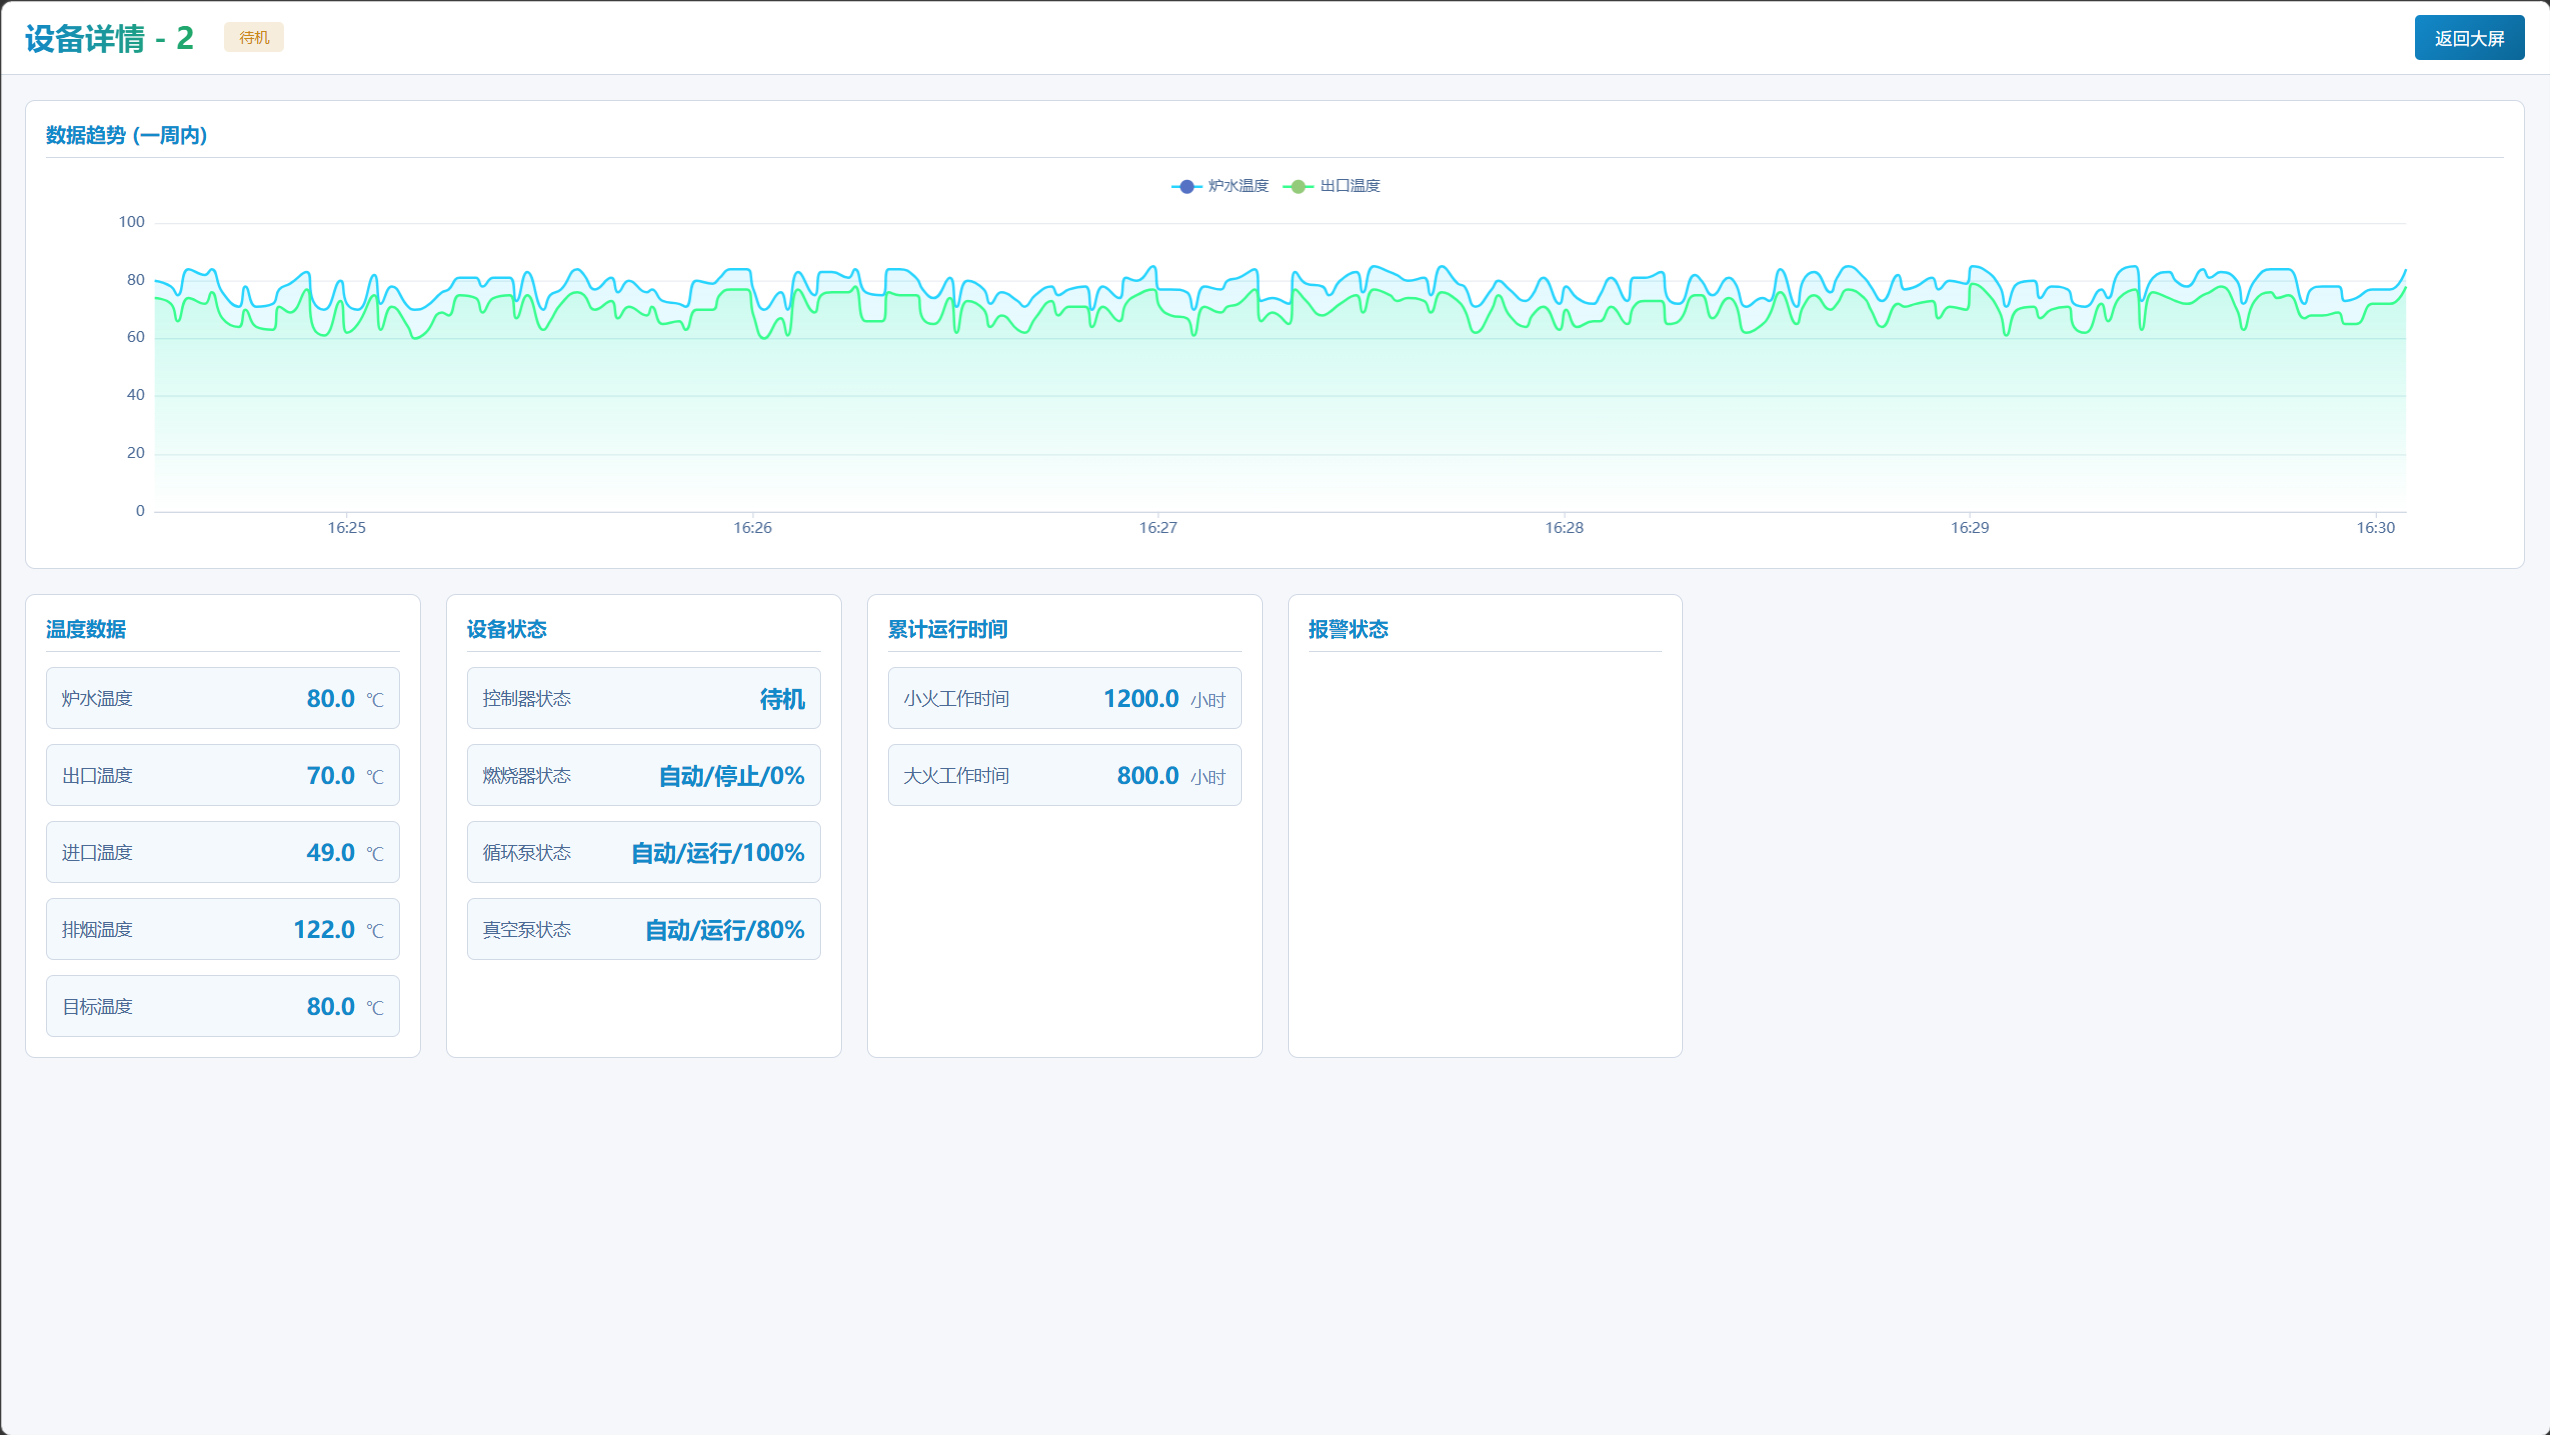This screenshot has width=2550, height=1435.
Task: Click the green 出口温度 legend marker icon
Action: point(1297,186)
